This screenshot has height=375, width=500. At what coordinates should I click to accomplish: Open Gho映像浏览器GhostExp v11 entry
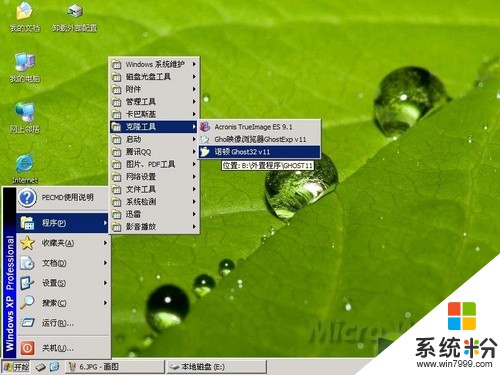point(259,139)
